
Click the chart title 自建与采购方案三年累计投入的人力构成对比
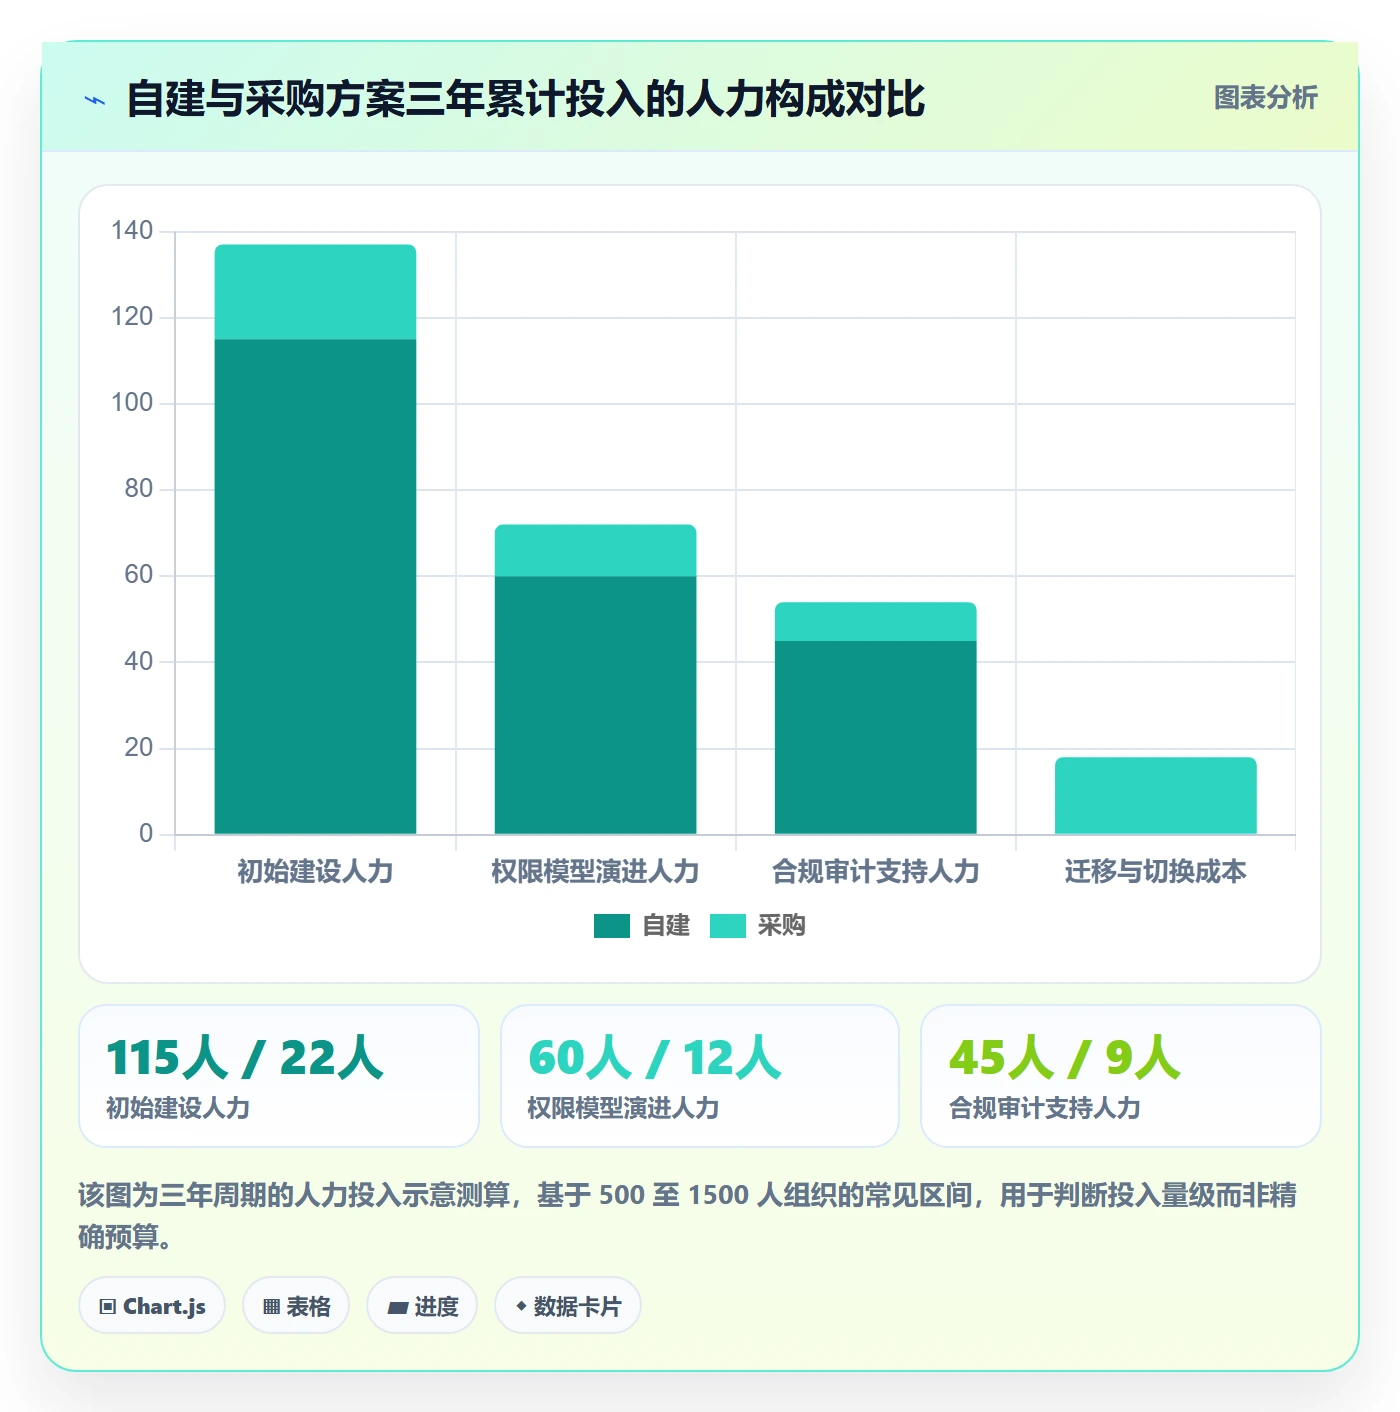click(x=526, y=100)
